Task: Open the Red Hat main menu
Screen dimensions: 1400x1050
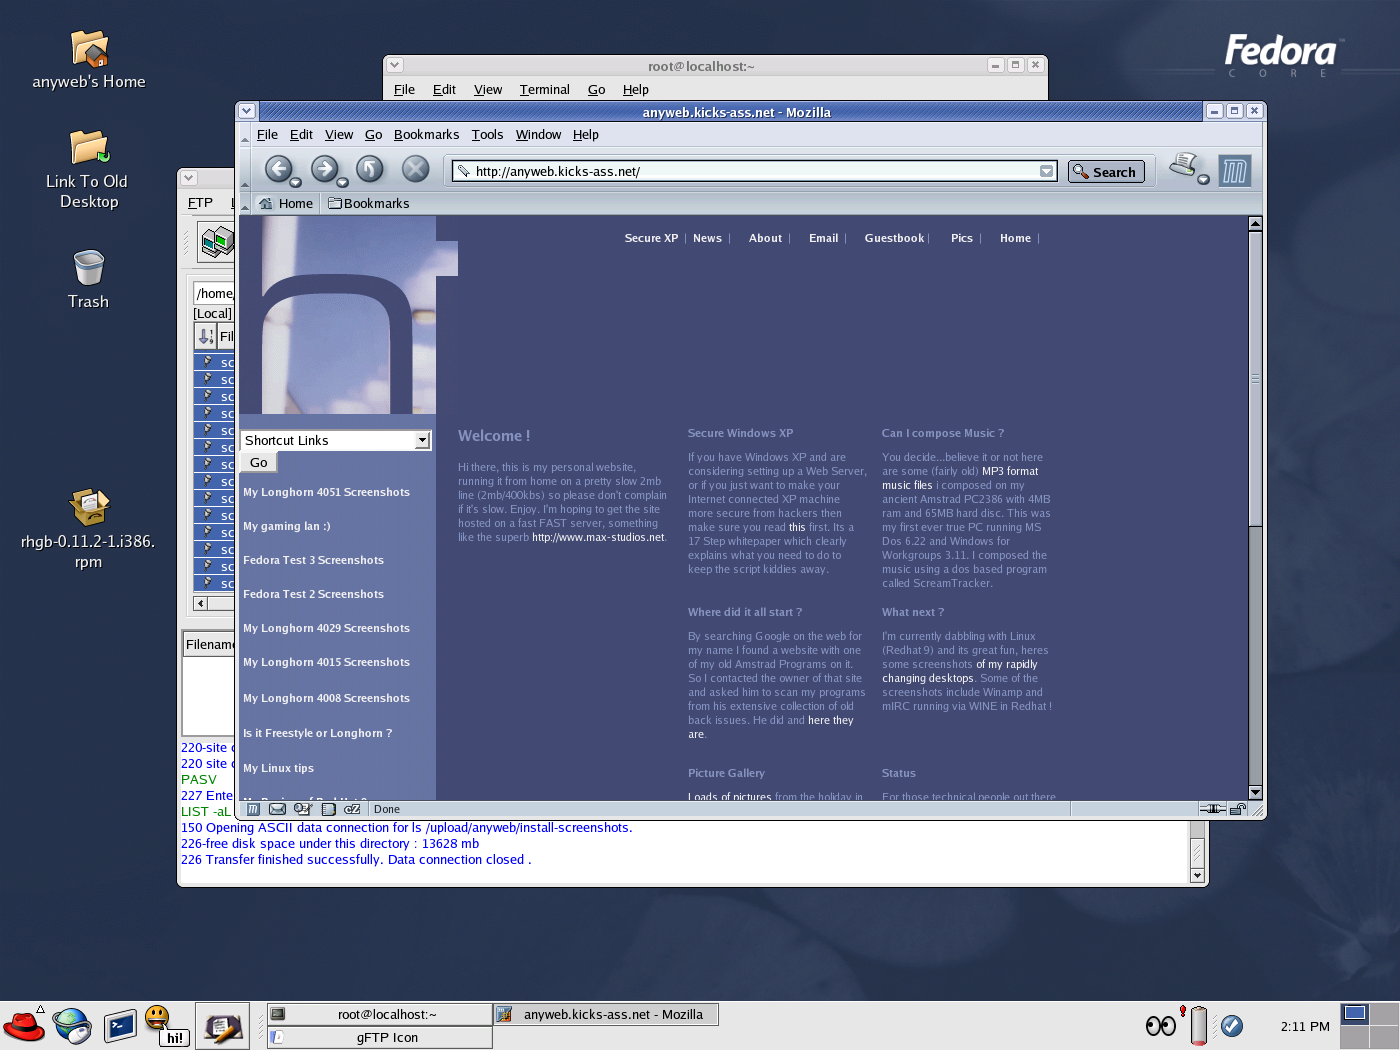Action: coord(24,1025)
